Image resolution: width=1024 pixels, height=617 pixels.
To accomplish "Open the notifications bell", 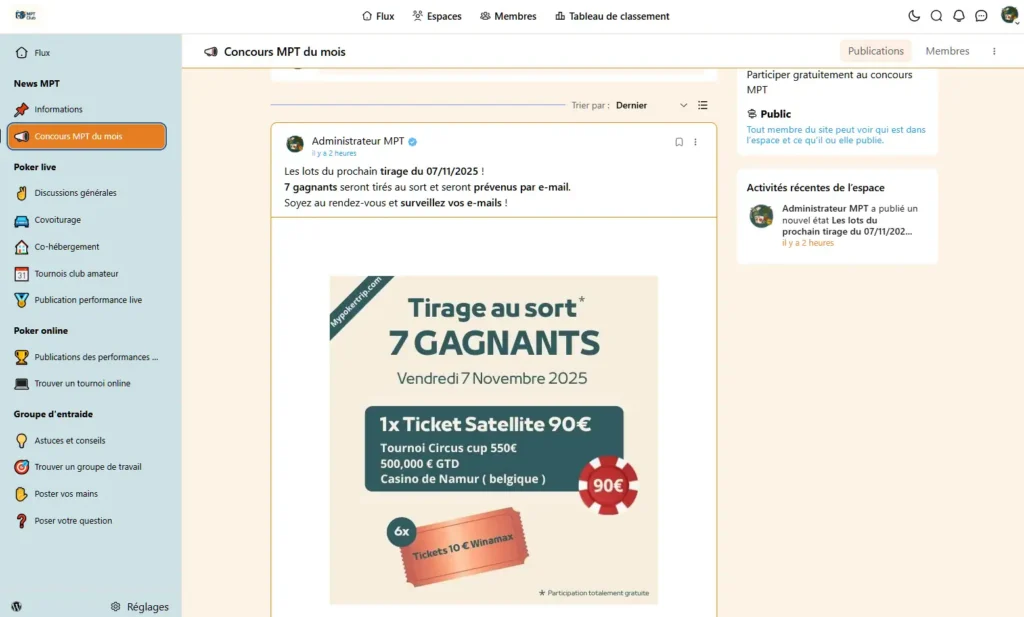I will 958,16.
